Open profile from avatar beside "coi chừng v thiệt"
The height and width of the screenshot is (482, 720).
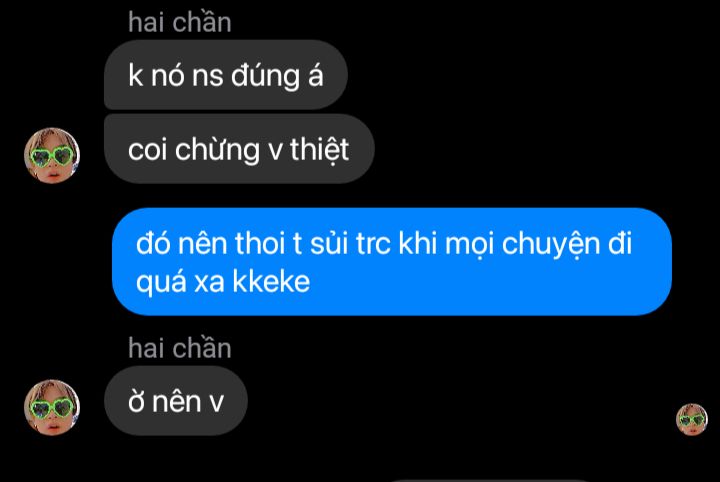coord(52,156)
